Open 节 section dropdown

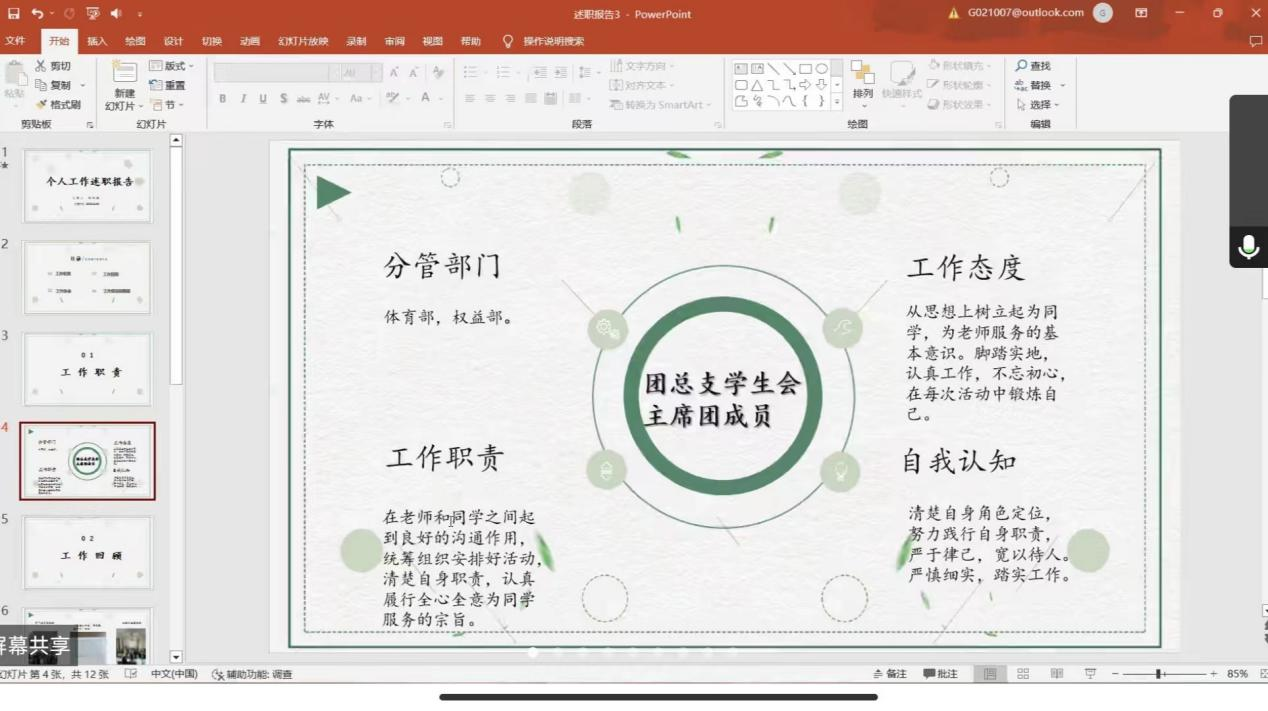coord(167,104)
